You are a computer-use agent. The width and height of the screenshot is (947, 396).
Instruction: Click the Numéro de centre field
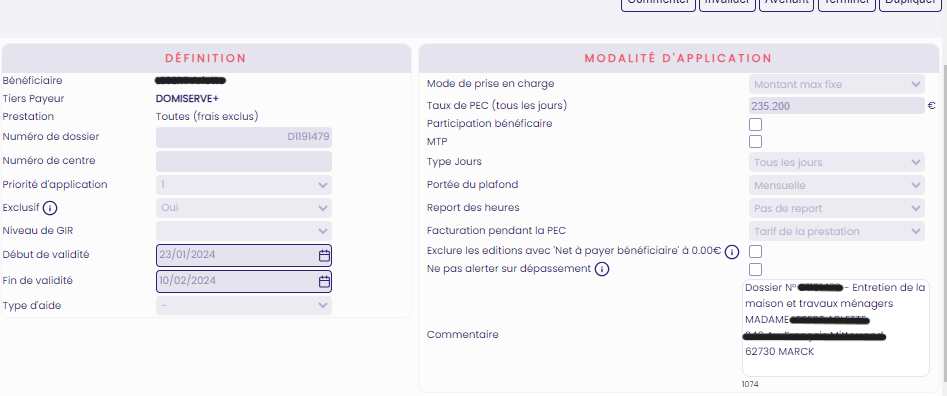click(244, 161)
